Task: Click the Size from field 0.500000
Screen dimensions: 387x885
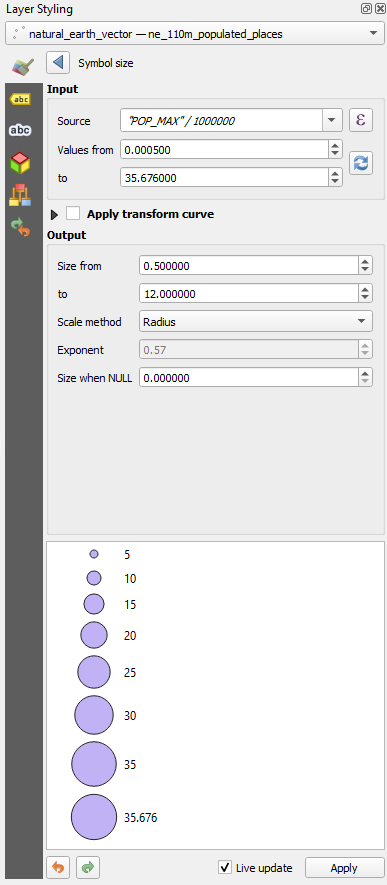Action: (x=248, y=266)
